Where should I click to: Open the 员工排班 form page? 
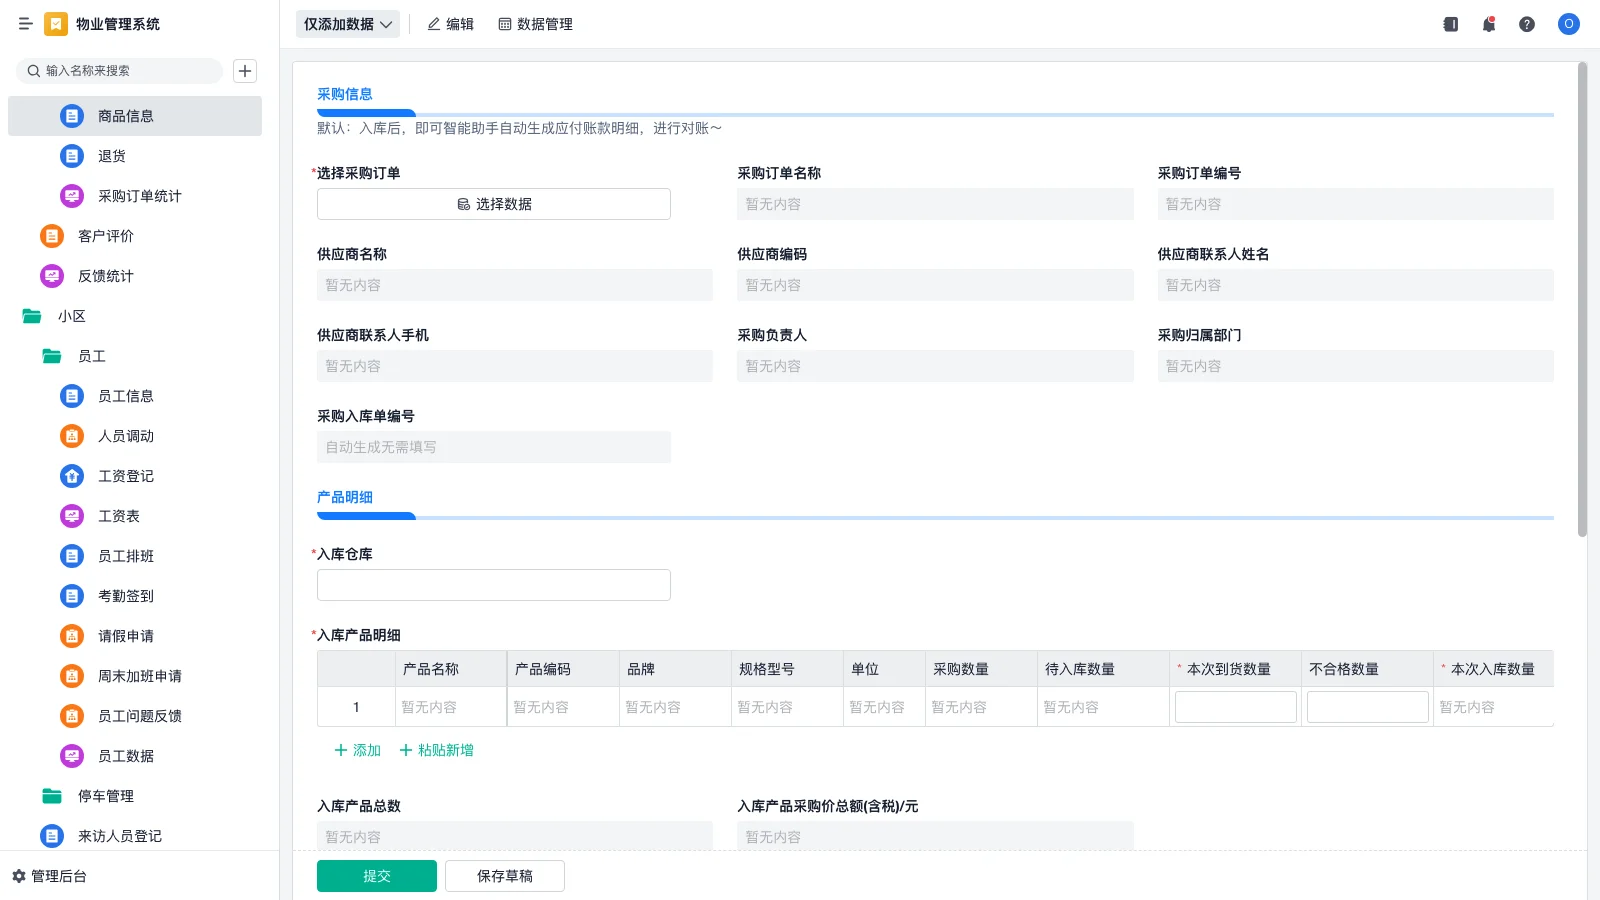point(125,556)
